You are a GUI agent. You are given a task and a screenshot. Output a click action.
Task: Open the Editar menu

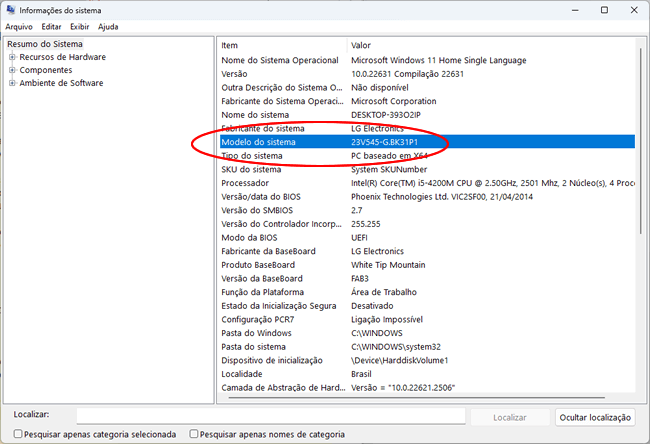pos(51,27)
